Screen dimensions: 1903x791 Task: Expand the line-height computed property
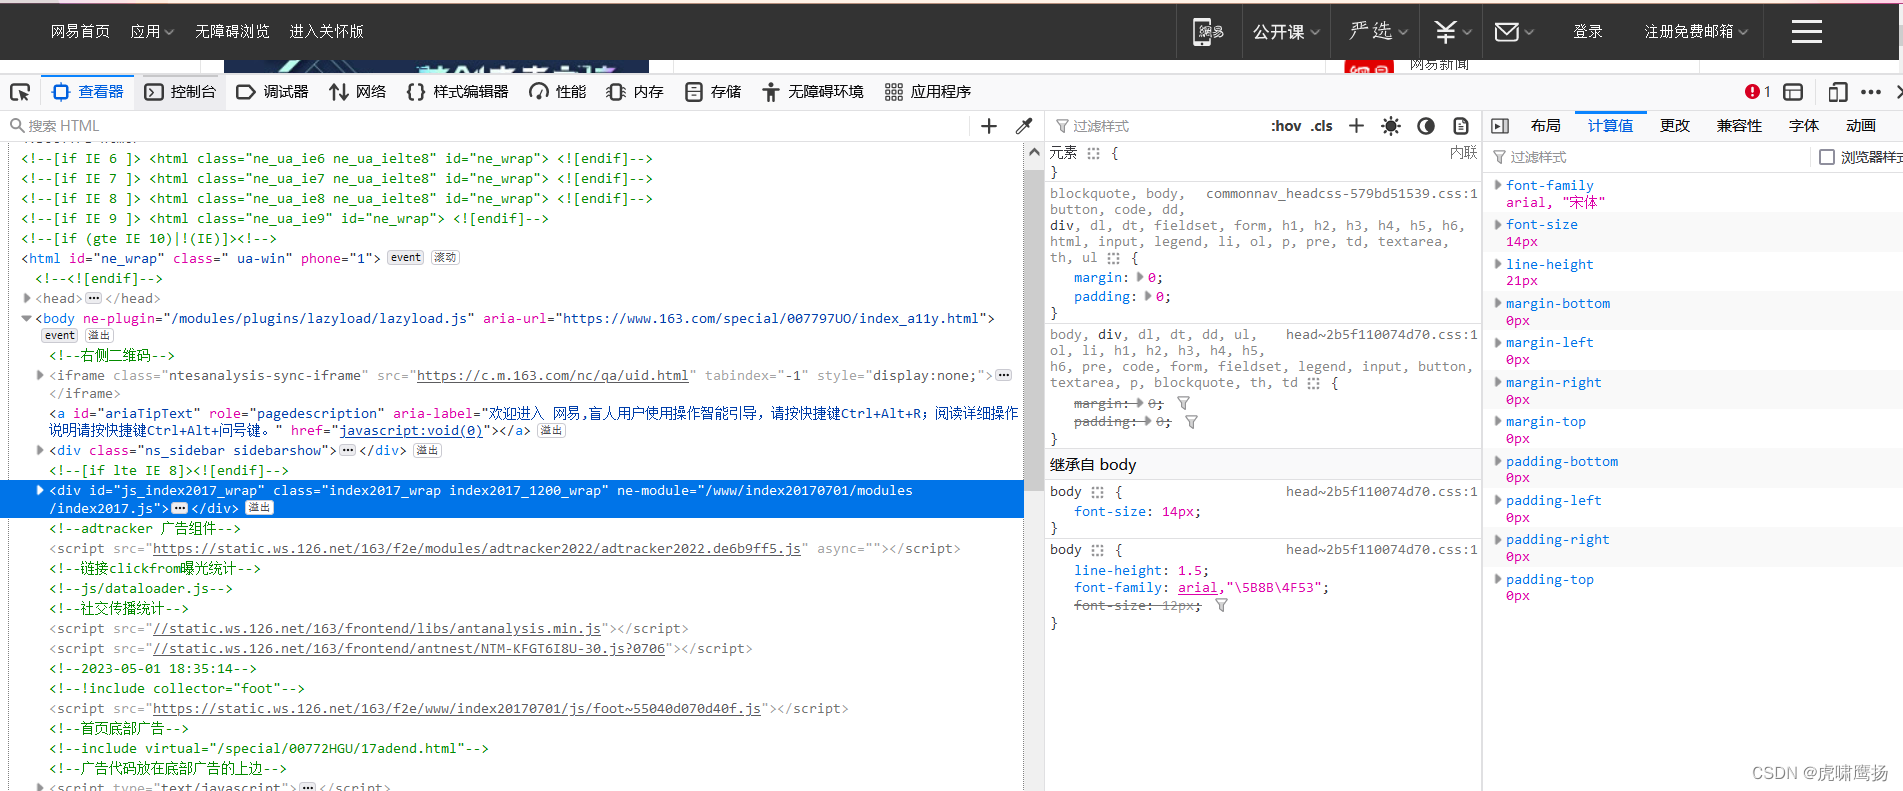(1498, 264)
